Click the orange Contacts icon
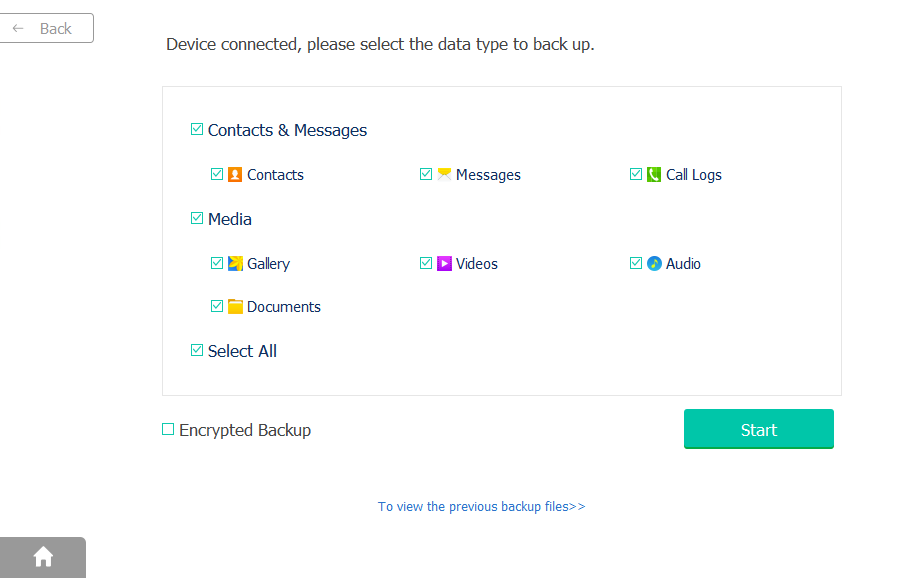 click(x=235, y=174)
